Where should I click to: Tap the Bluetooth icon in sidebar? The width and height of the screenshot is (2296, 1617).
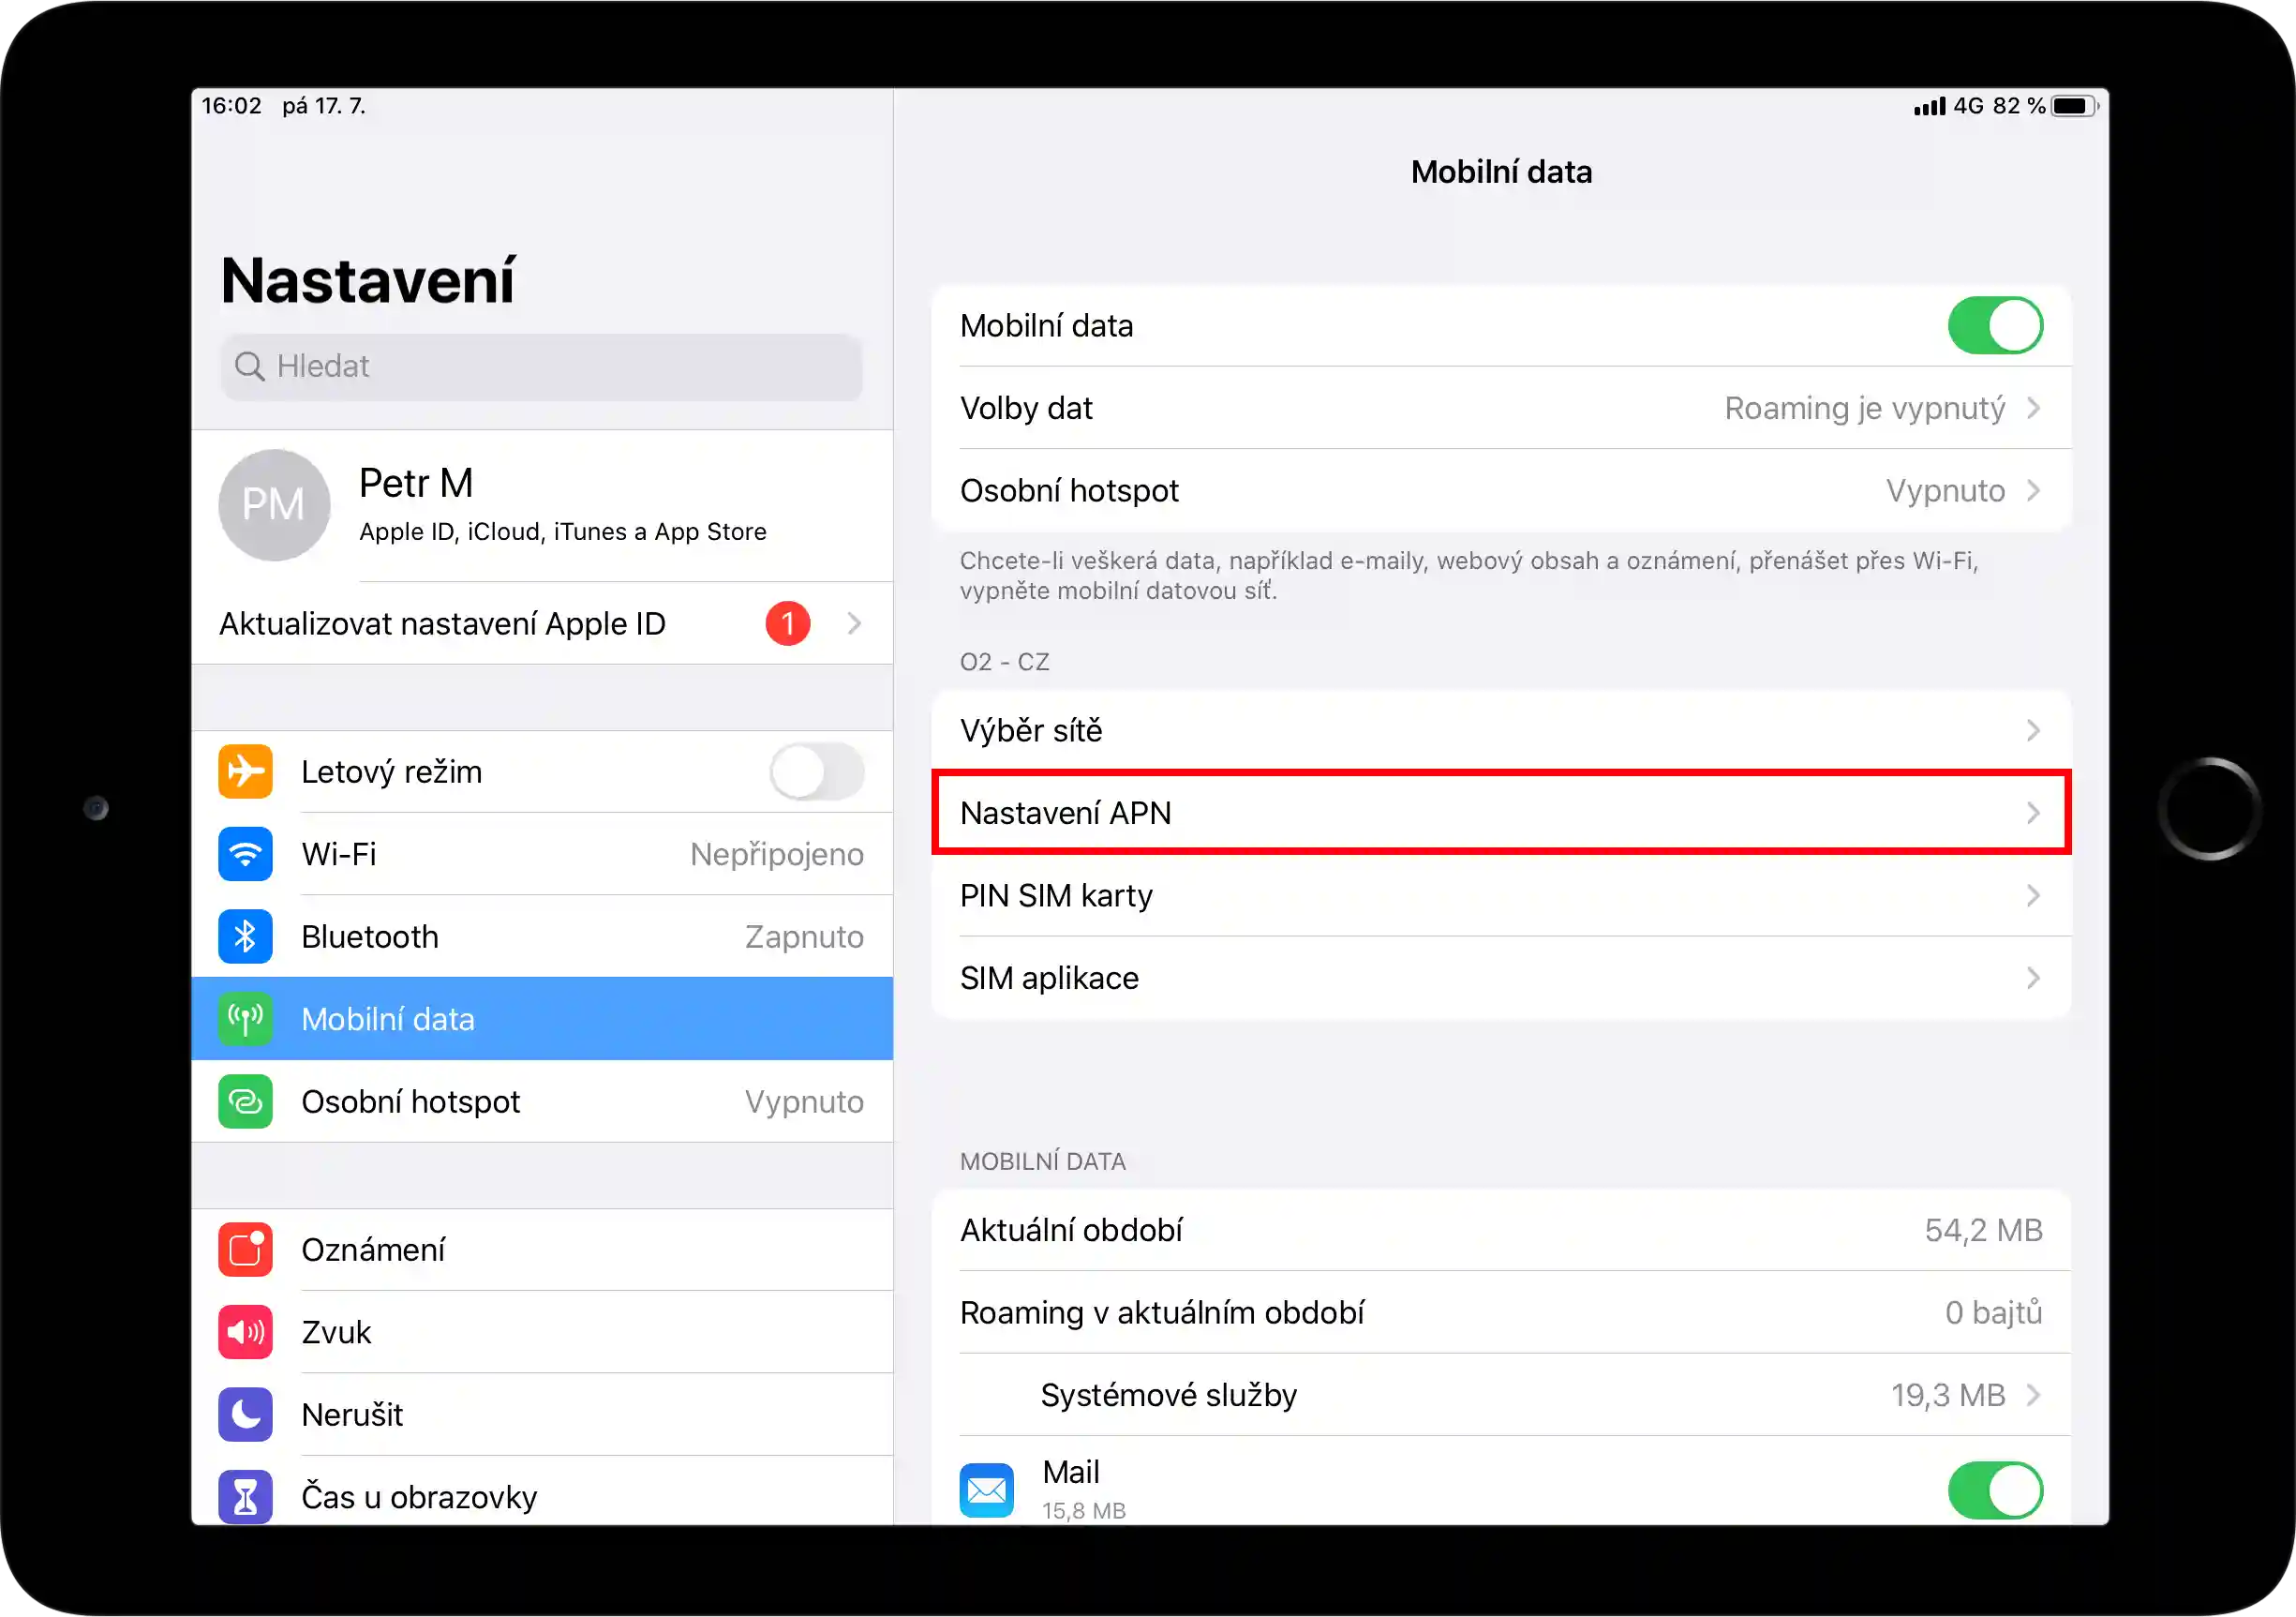[245, 936]
